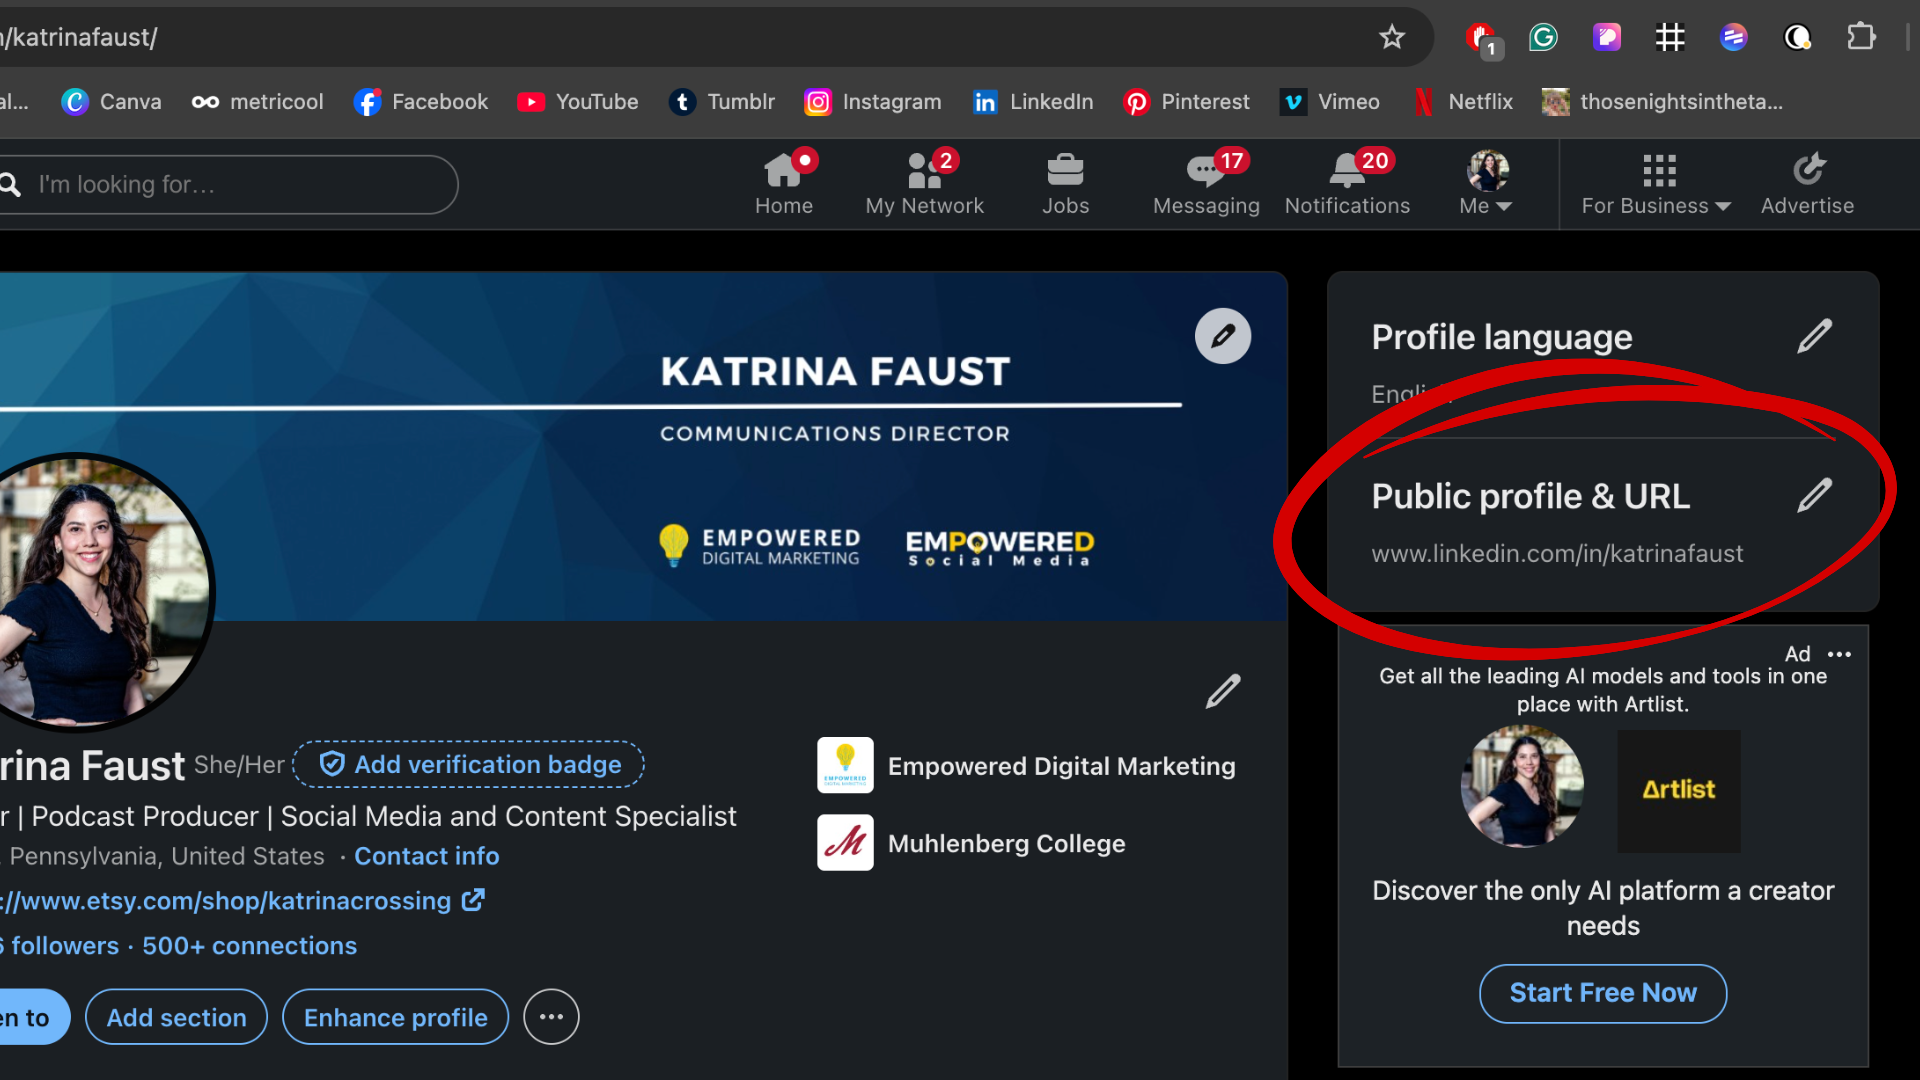Click Start Free Now in the Artlist ad

[1602, 993]
